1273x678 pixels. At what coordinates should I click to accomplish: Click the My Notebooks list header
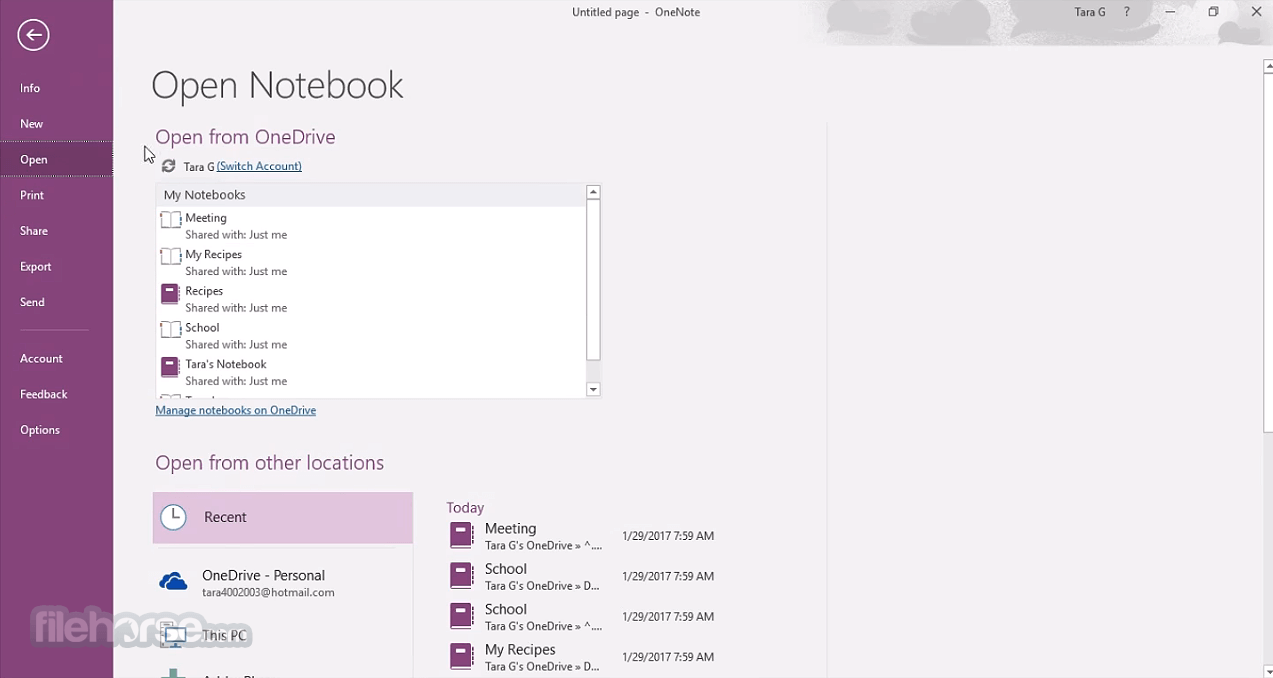(371, 195)
